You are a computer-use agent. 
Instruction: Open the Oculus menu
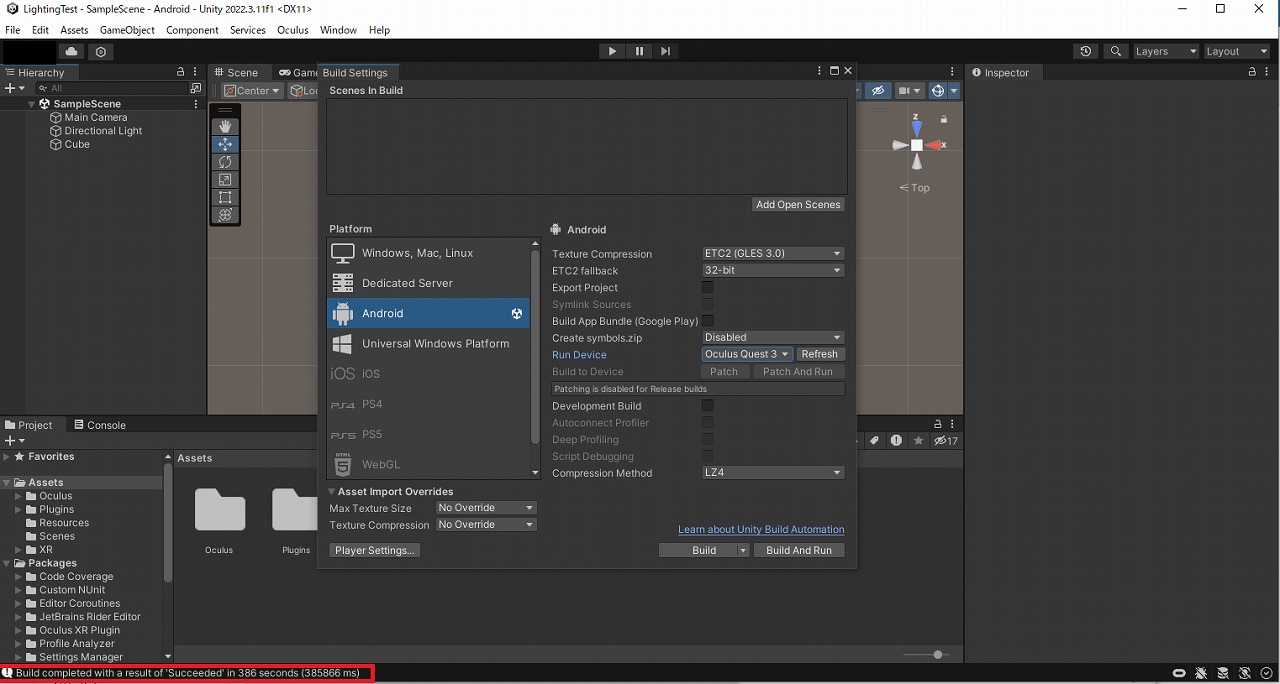click(x=293, y=30)
